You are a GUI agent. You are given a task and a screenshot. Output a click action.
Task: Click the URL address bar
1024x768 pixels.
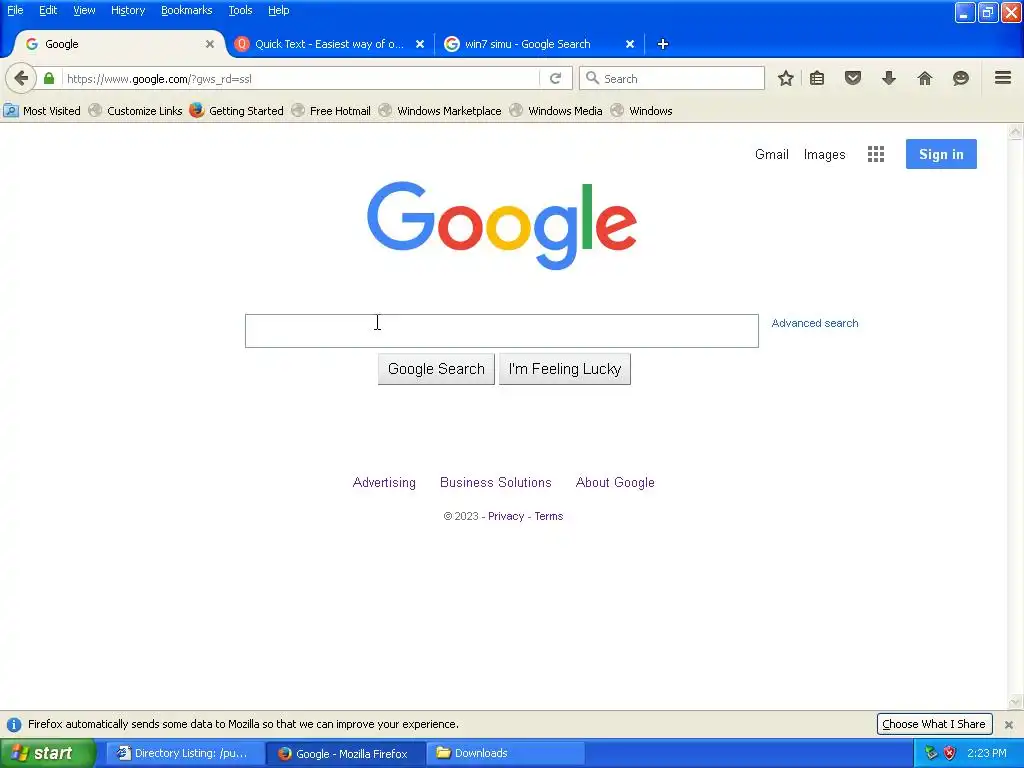(301, 78)
